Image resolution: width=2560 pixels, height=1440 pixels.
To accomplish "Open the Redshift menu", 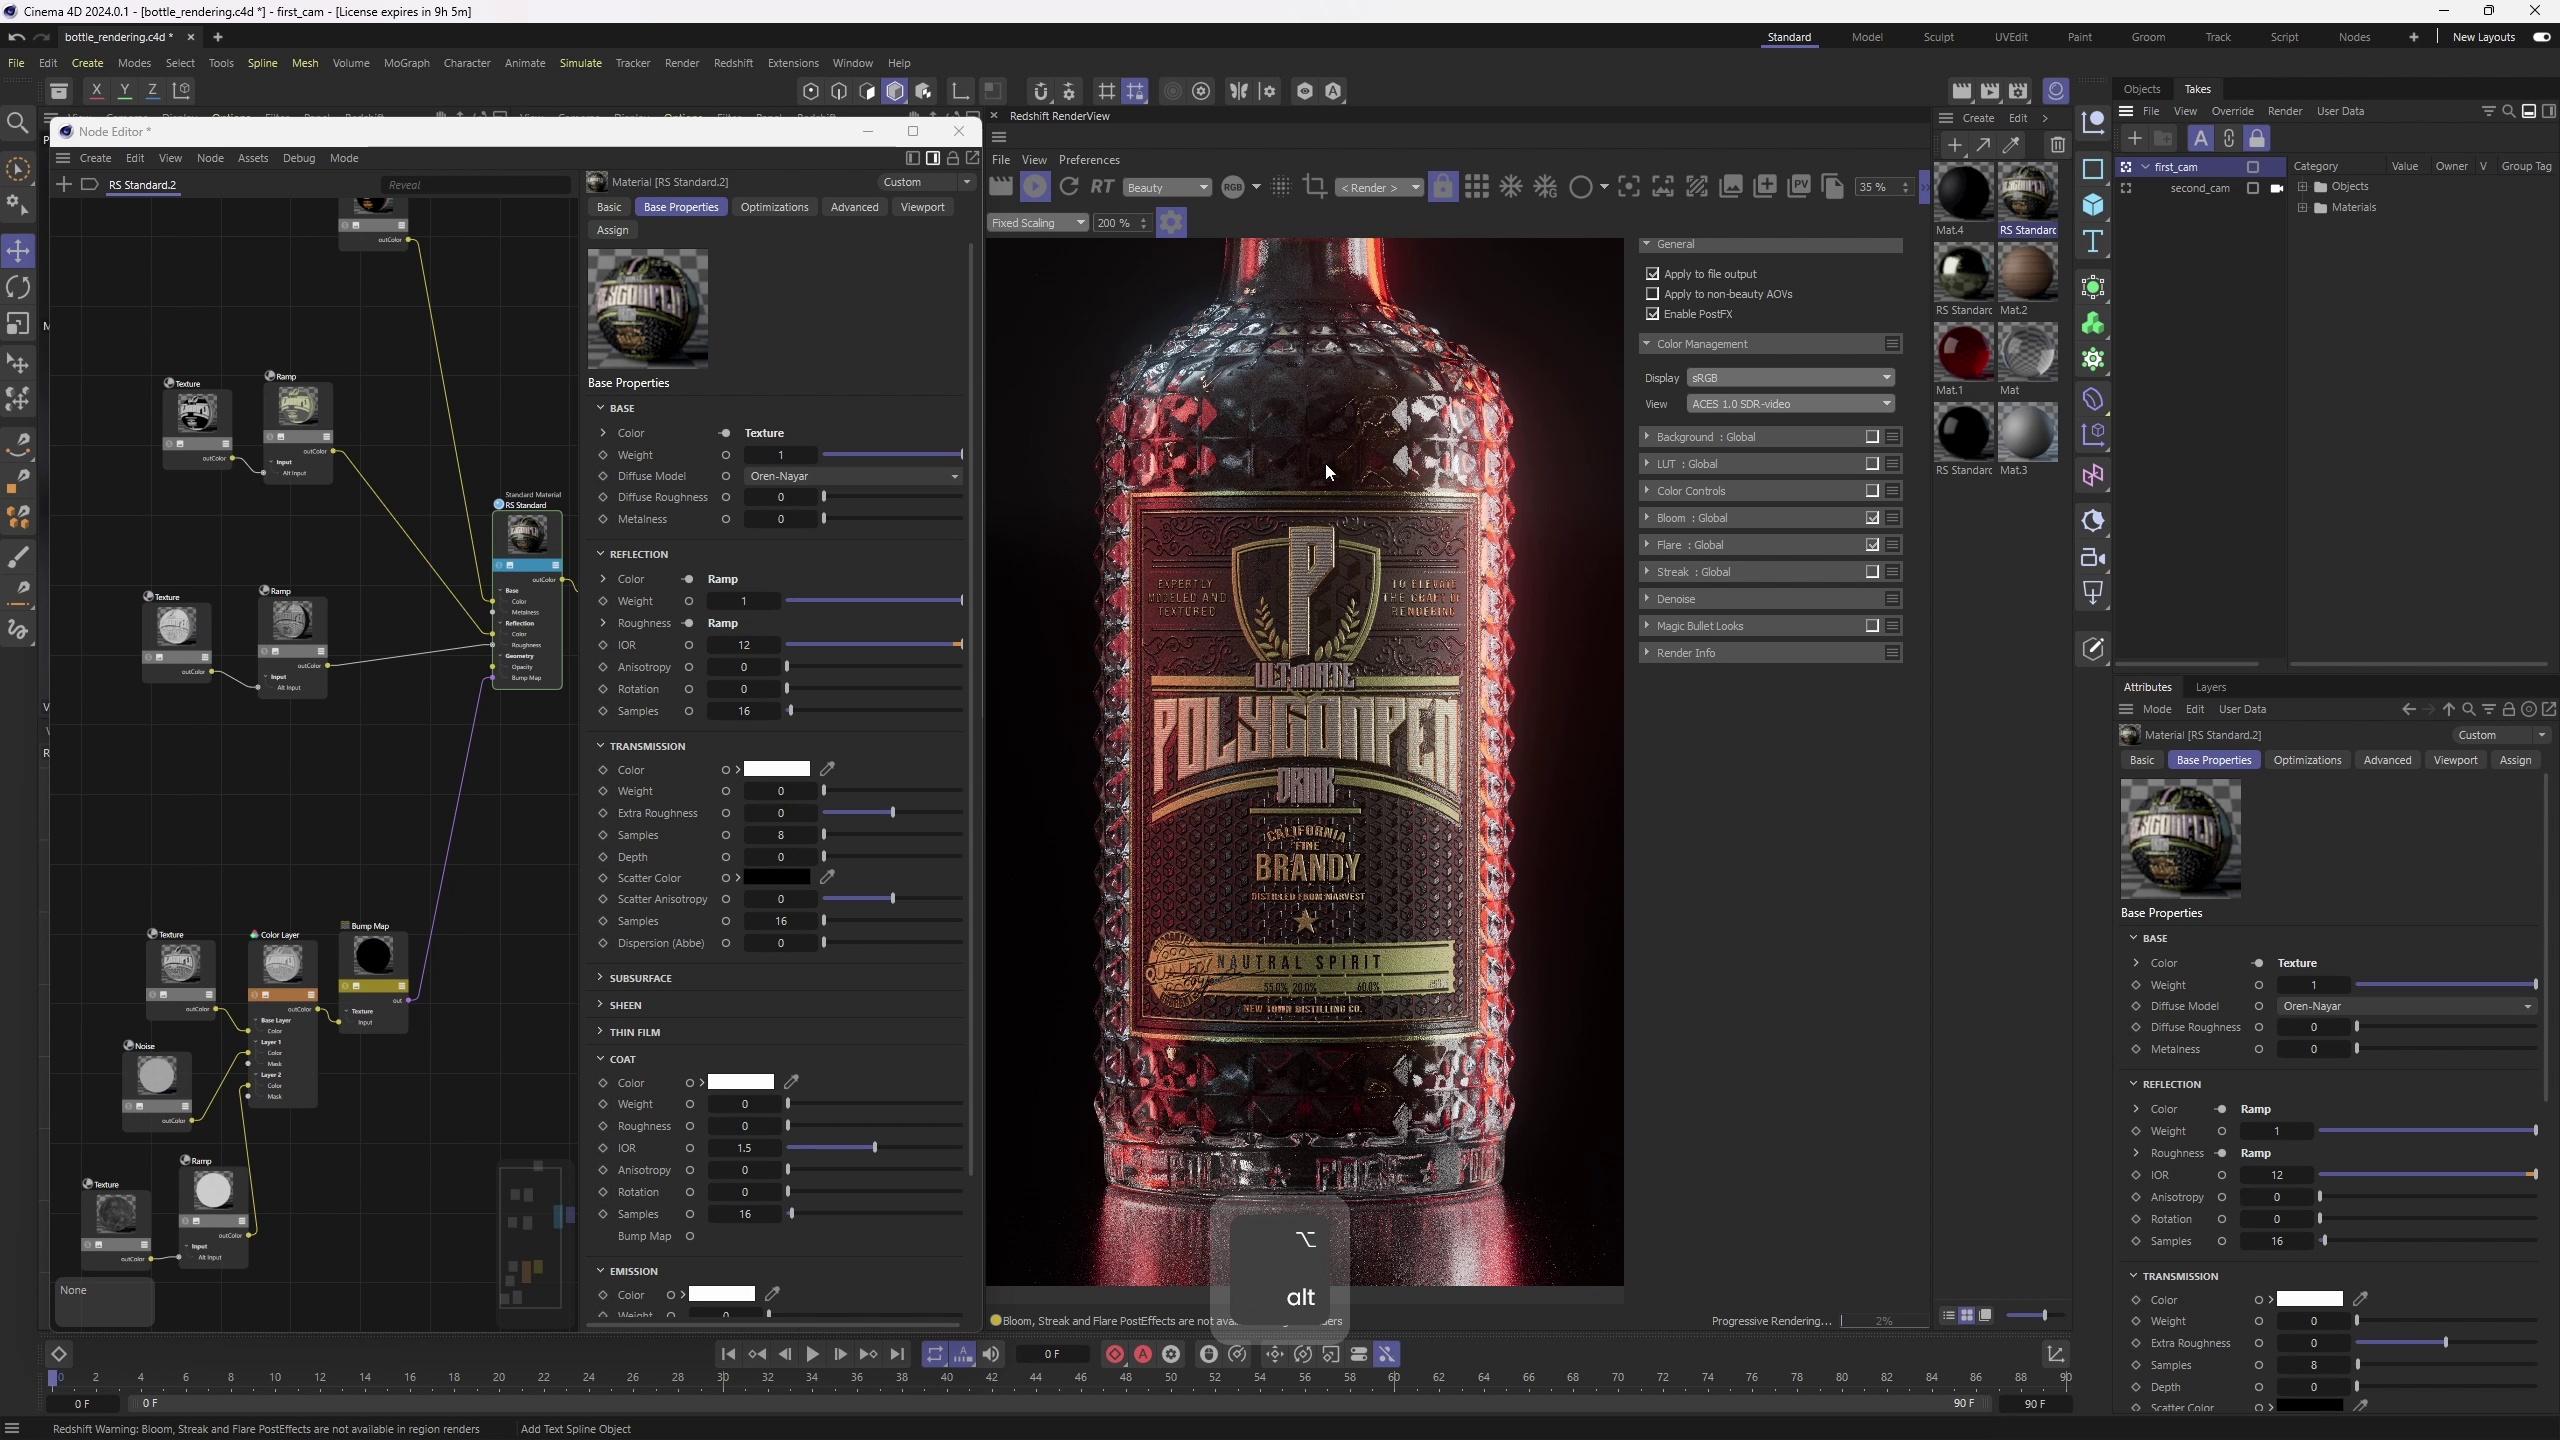I will pos(733,63).
